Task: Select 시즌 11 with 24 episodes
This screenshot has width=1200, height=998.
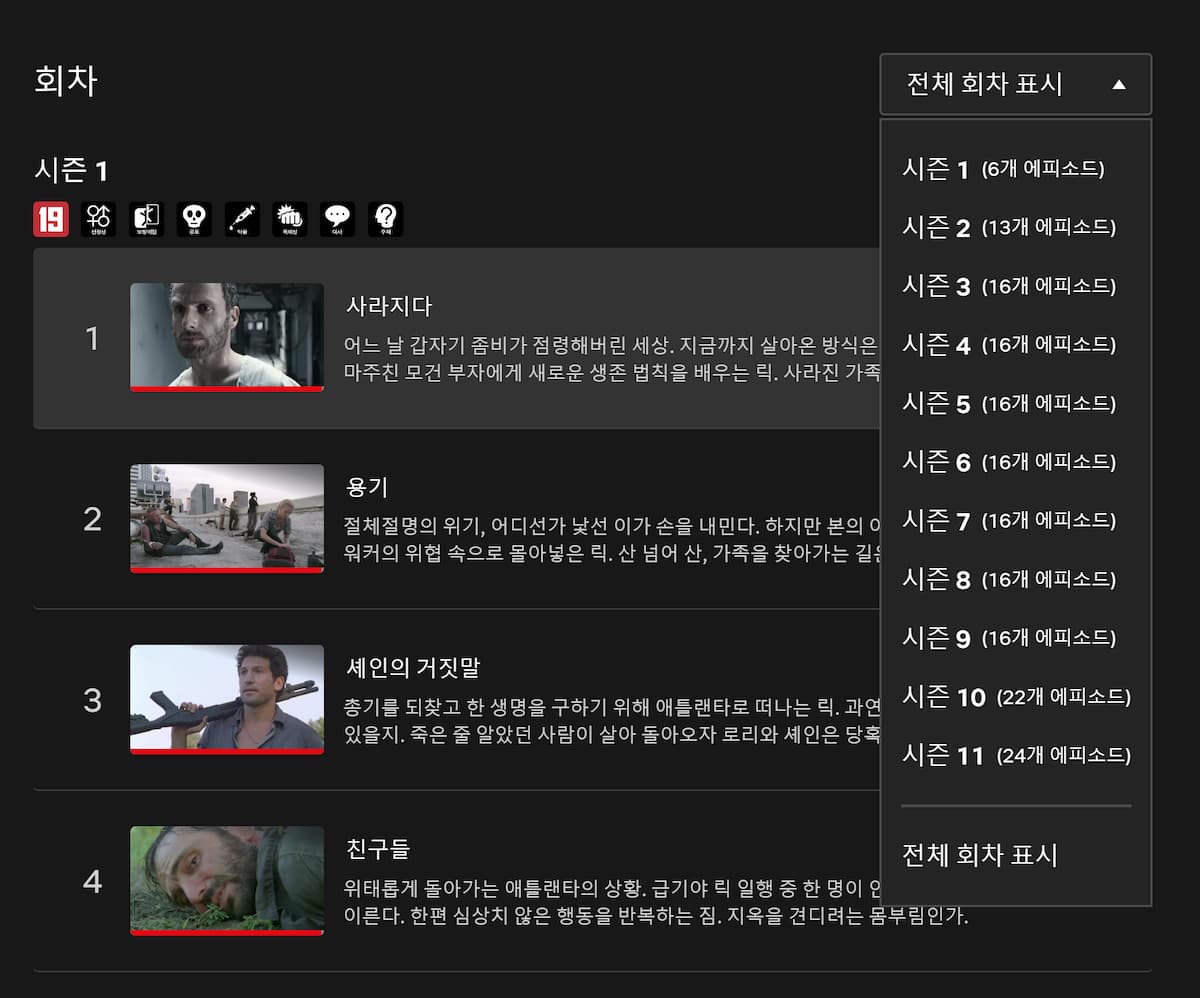Action: tap(1014, 756)
